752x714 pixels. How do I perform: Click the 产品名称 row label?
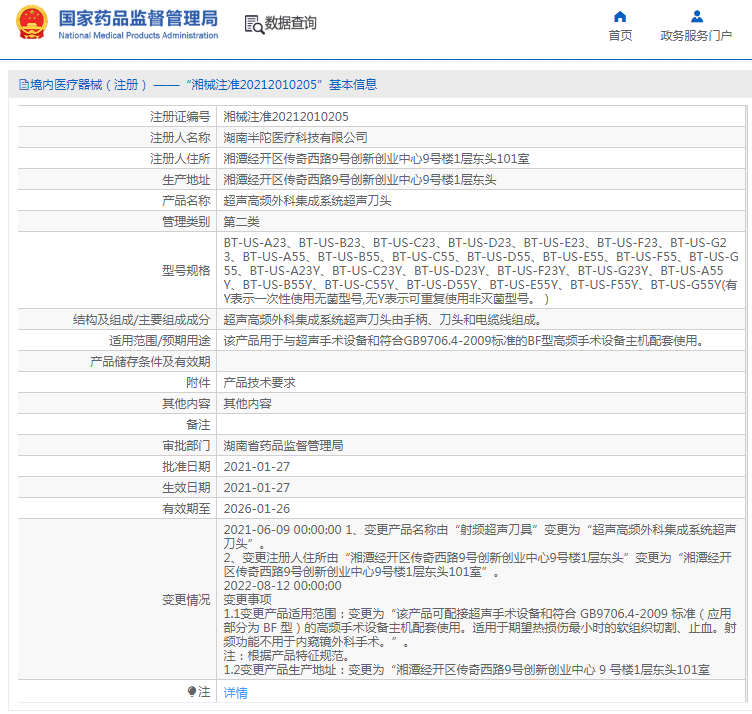(186, 201)
